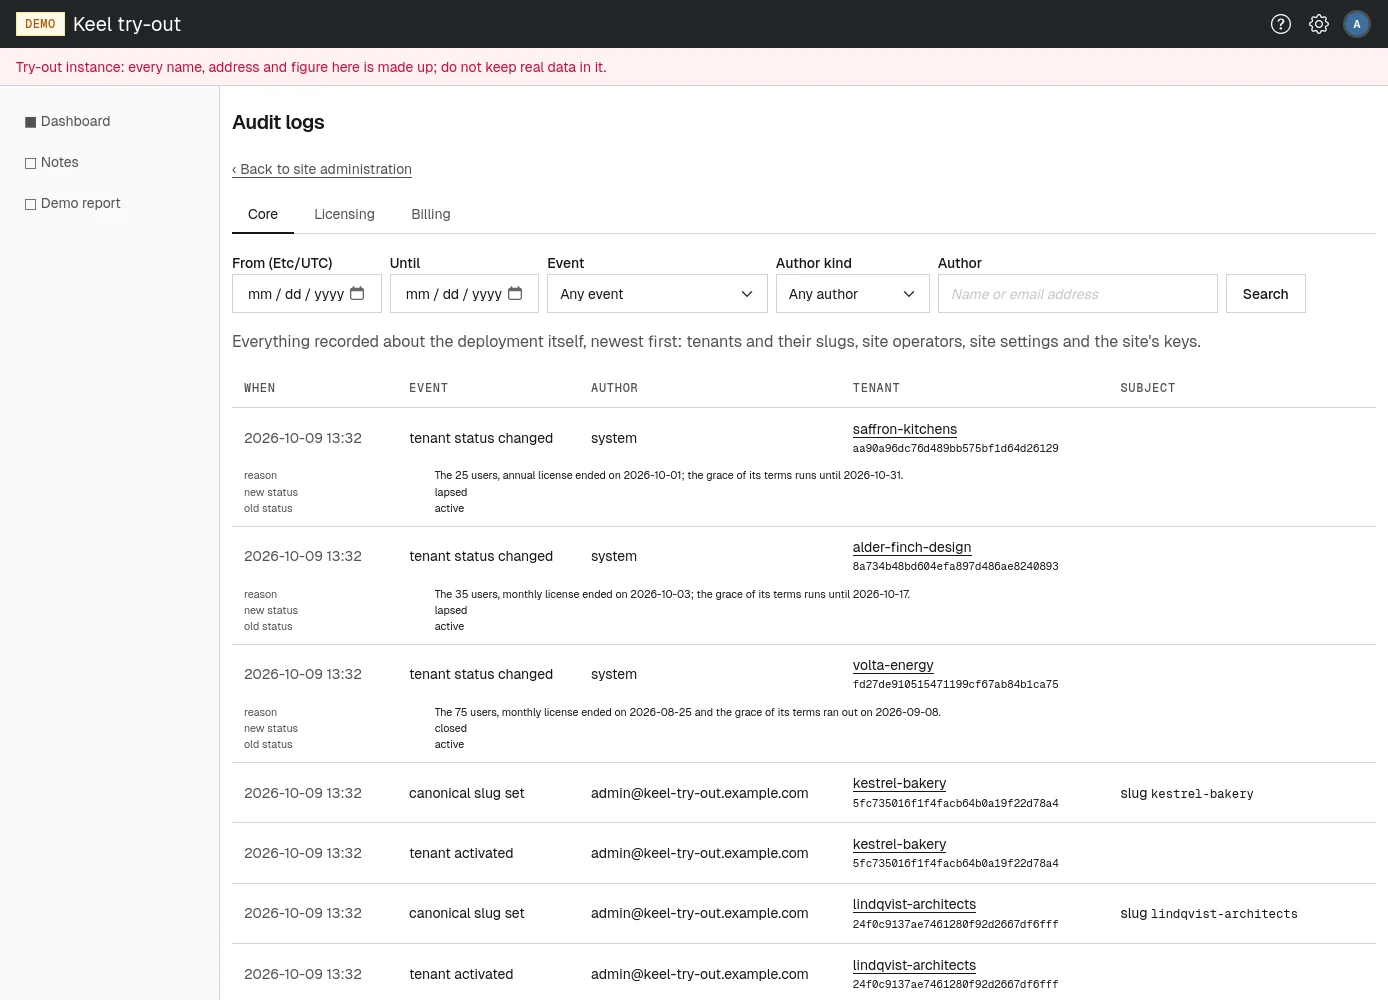Click tenant ID fd27de910515471199cf67ab84b1ca75
Image resolution: width=1388 pixels, height=1000 pixels.
(955, 685)
